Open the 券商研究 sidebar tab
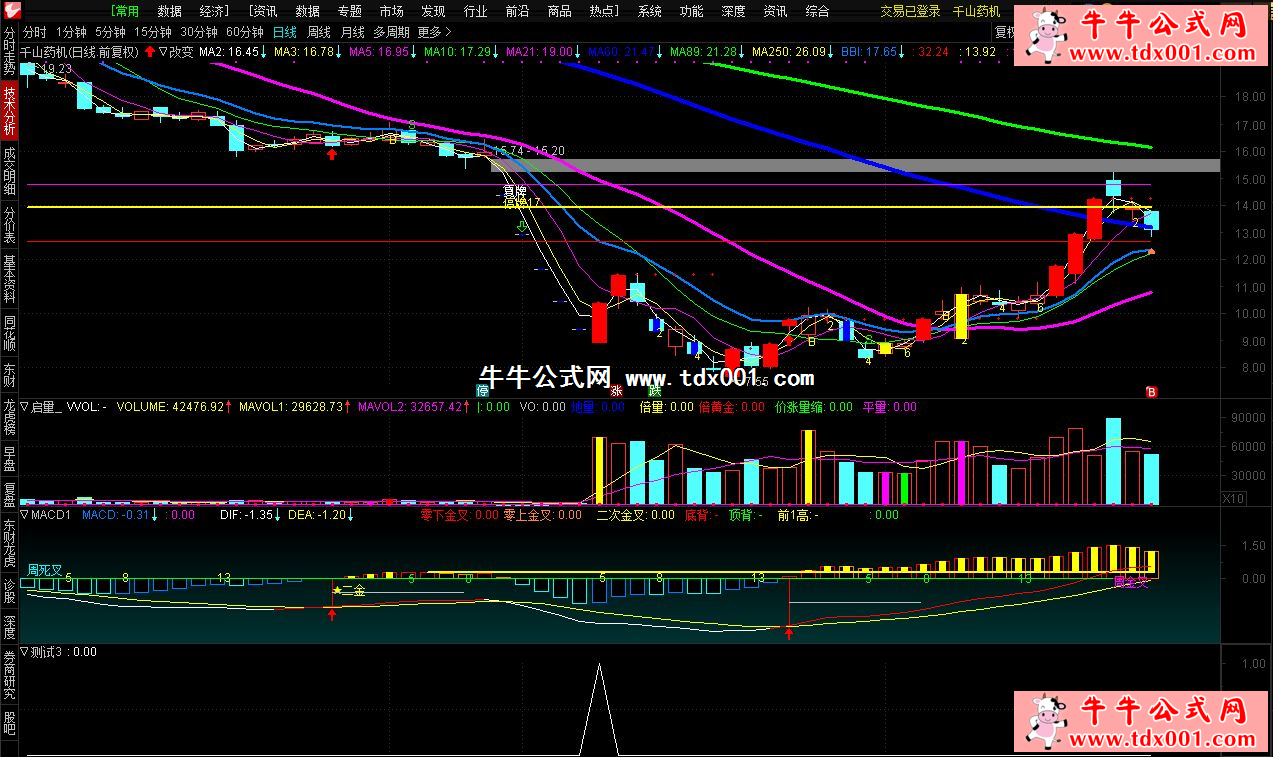Image resolution: width=1273 pixels, height=757 pixels. [x=10, y=675]
